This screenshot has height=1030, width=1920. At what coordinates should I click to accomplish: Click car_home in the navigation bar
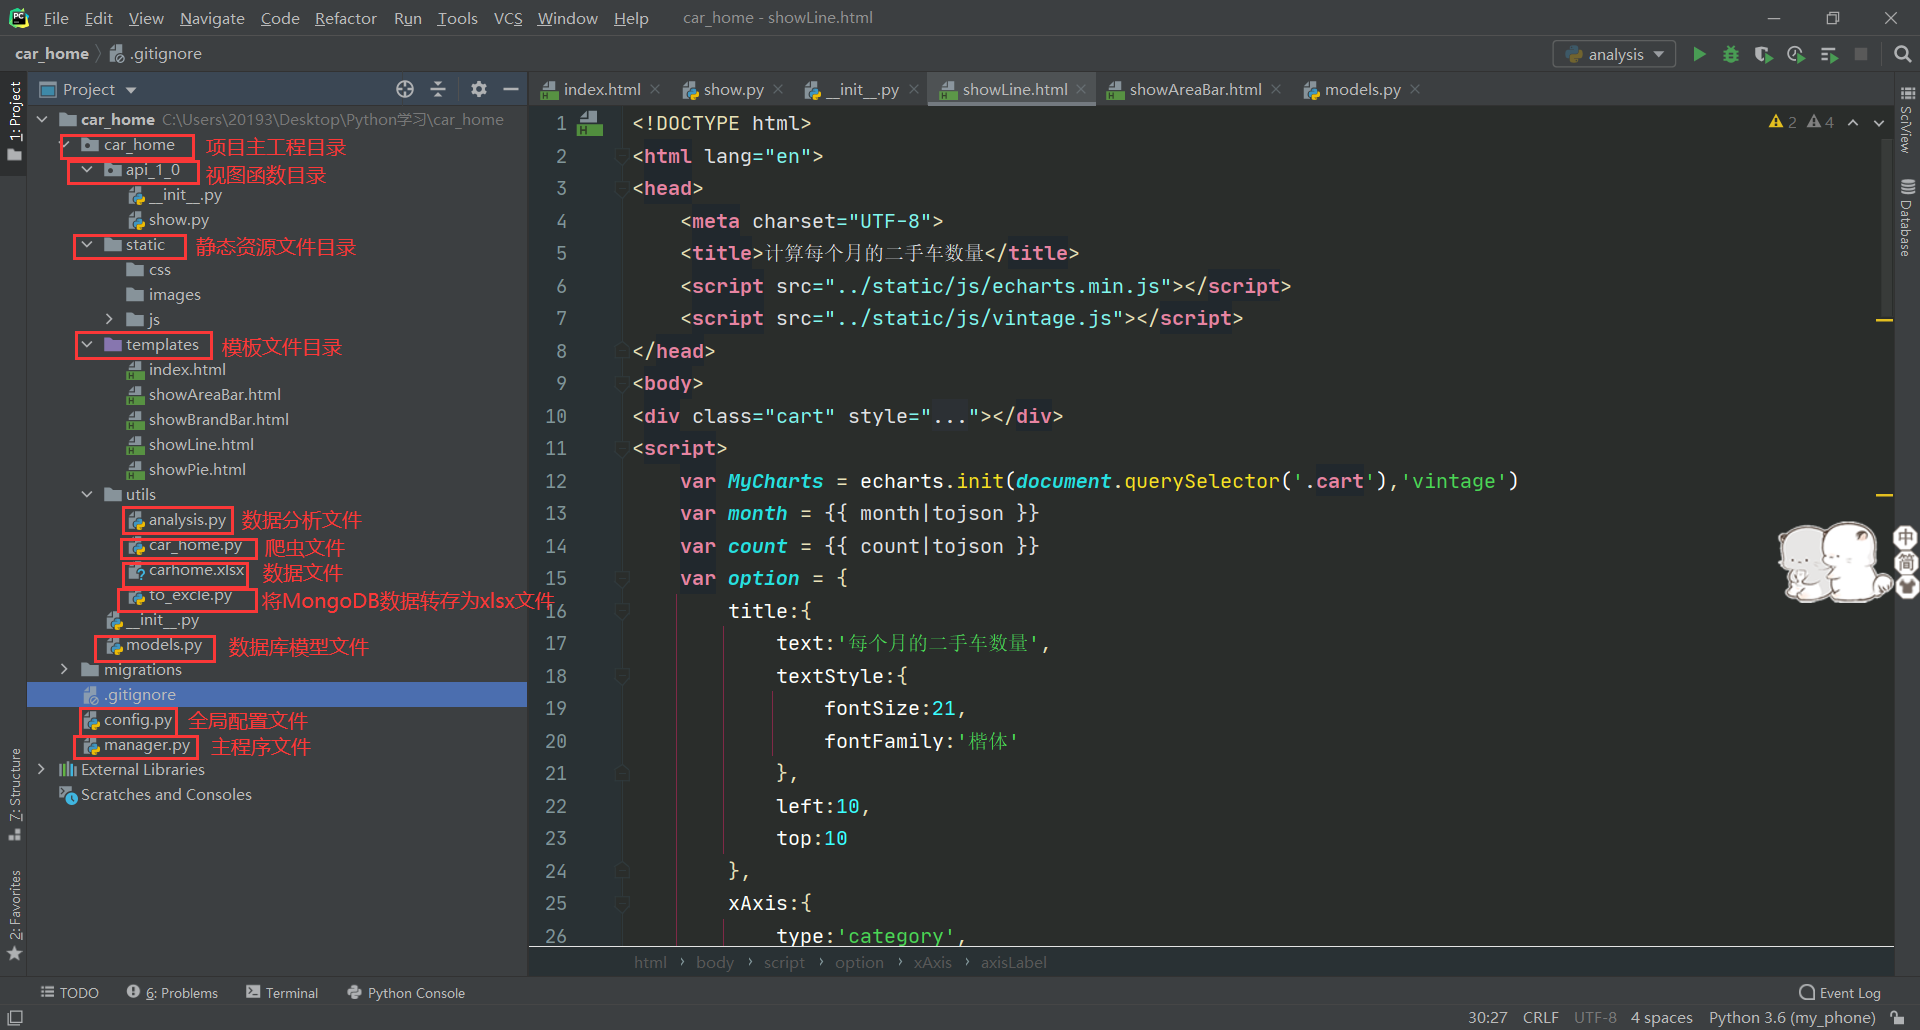52,54
